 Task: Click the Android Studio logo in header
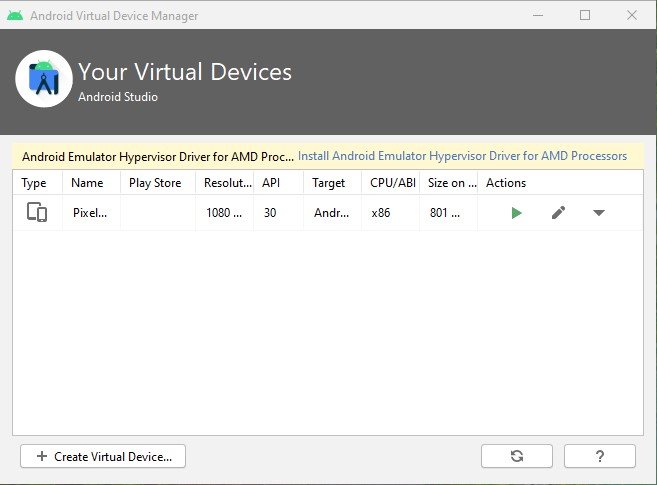pyautogui.click(x=44, y=79)
